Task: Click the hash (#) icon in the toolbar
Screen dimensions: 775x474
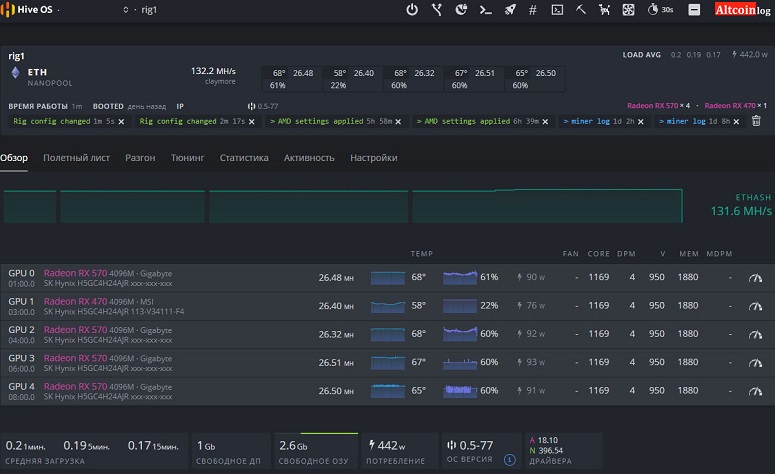Action: pyautogui.click(x=532, y=10)
